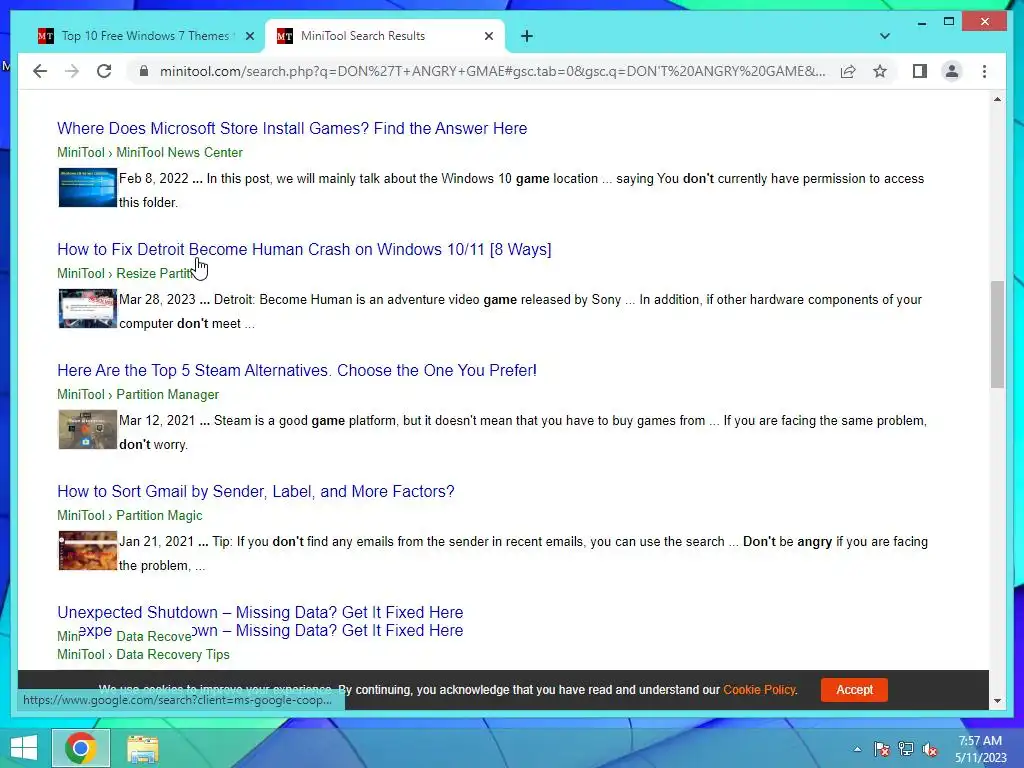The height and width of the screenshot is (768, 1024).
Task: Open the browser side panel
Action: tap(920, 71)
